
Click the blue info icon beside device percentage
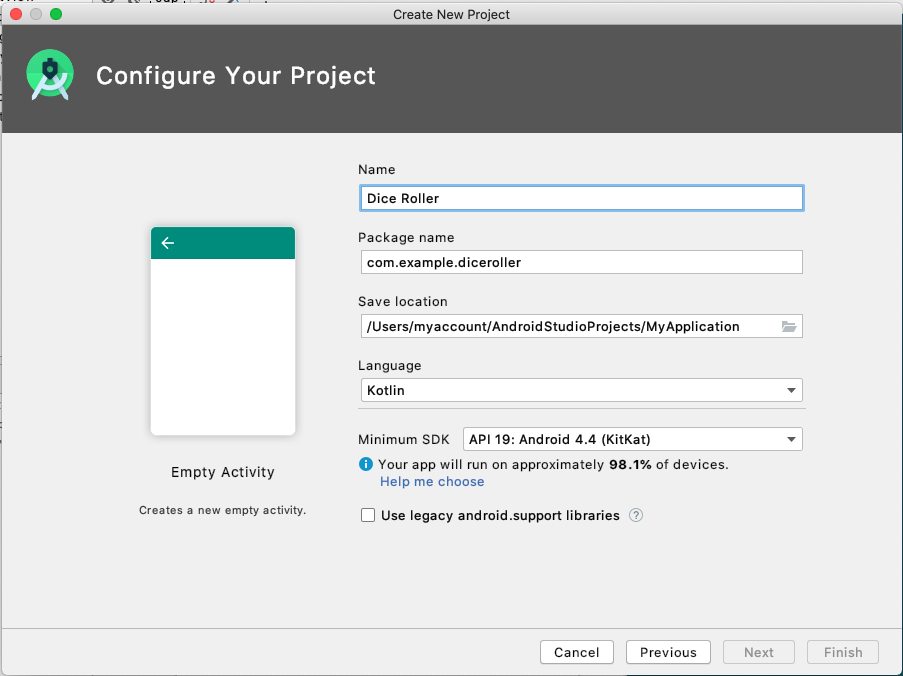pyautogui.click(x=366, y=464)
